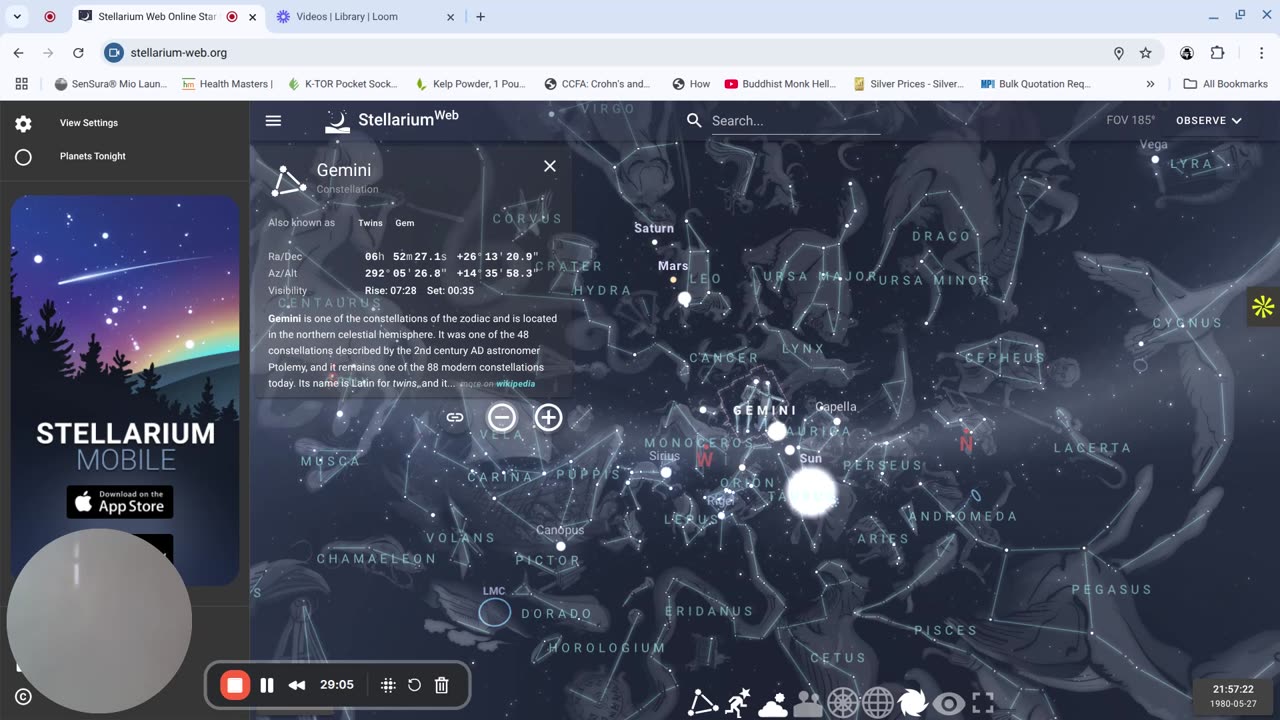Toggle constellation art figures
The width and height of the screenshot is (1280, 720).
tap(738, 703)
